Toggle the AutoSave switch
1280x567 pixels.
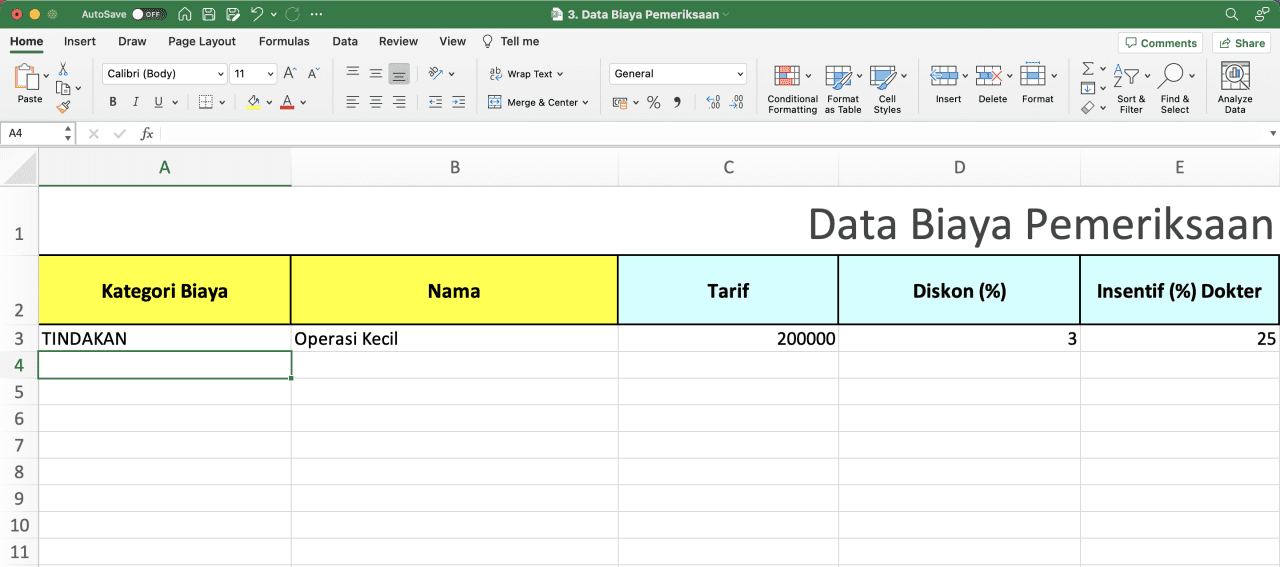(149, 15)
